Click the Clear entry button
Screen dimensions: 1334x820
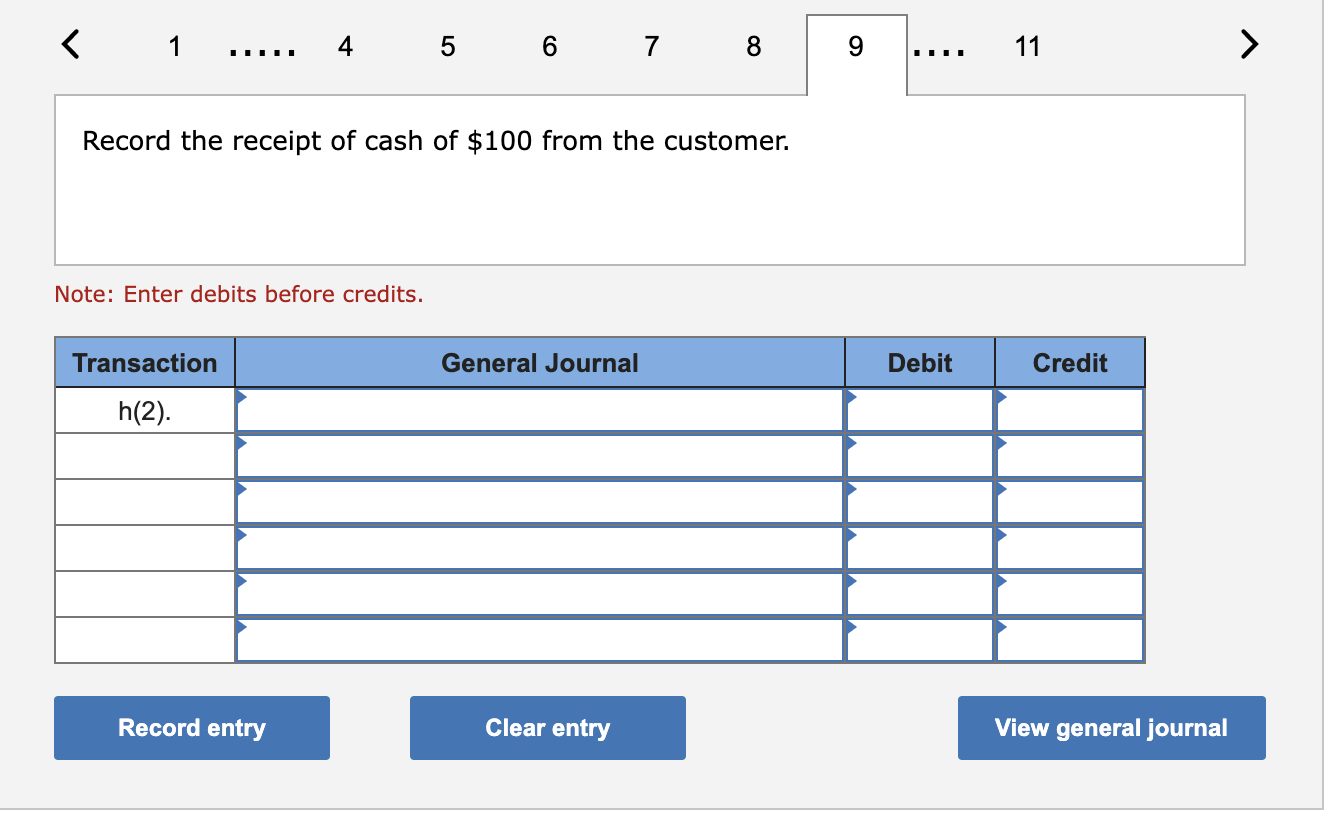point(547,727)
